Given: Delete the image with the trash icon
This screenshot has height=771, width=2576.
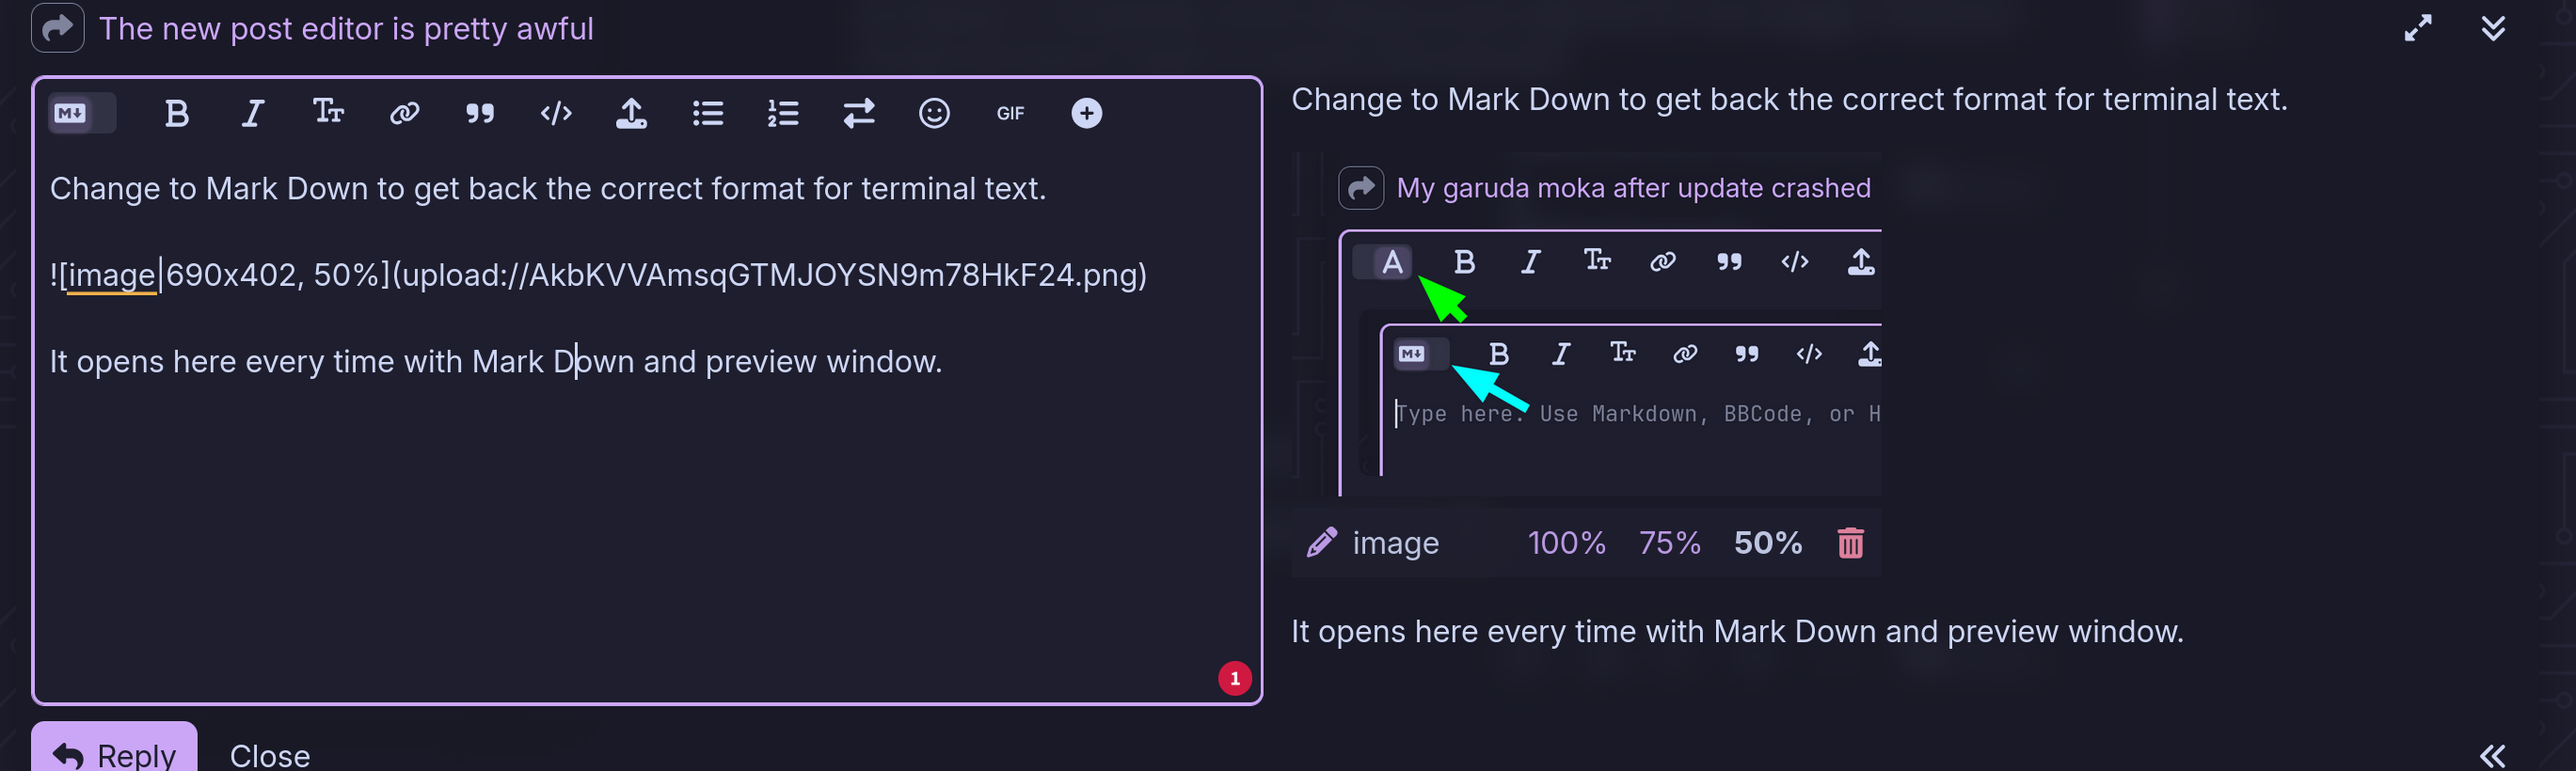Looking at the screenshot, I should 1851,543.
